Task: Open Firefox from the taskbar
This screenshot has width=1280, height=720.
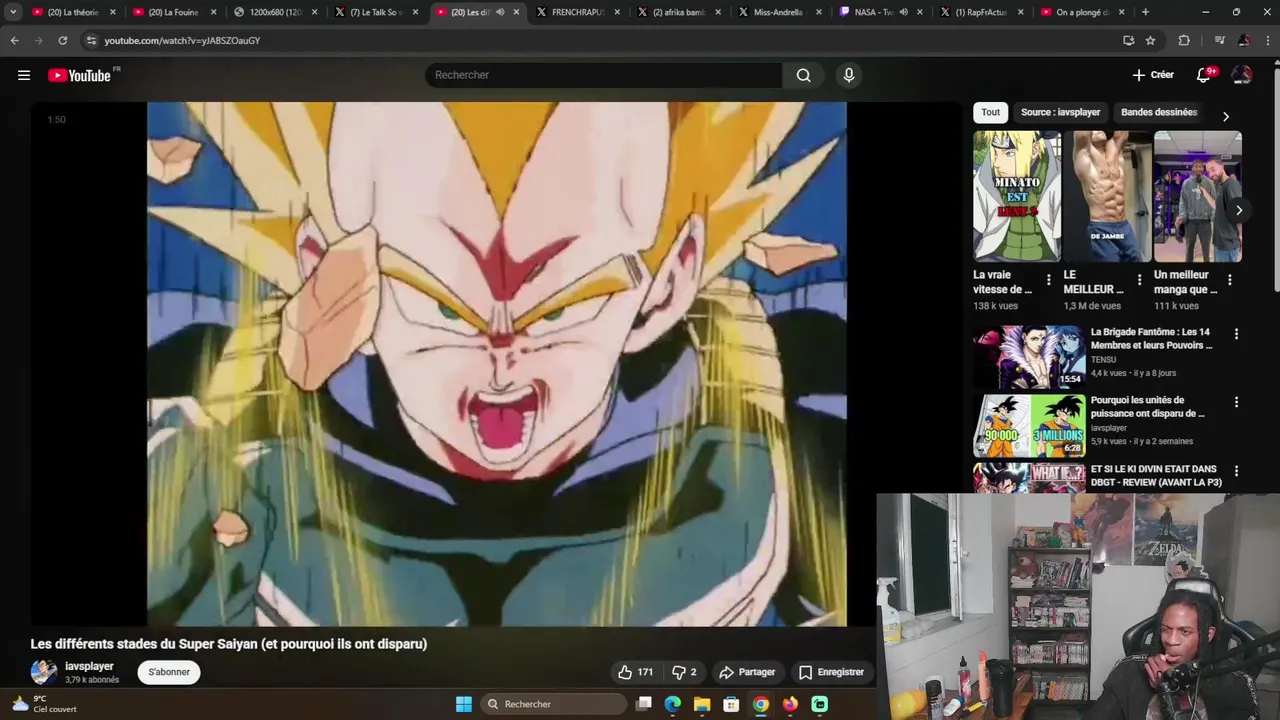Action: click(x=790, y=704)
